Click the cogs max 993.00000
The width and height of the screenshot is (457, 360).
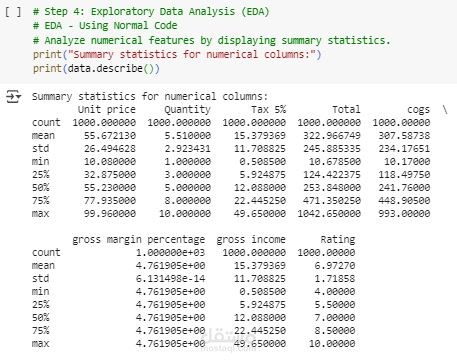(x=404, y=214)
